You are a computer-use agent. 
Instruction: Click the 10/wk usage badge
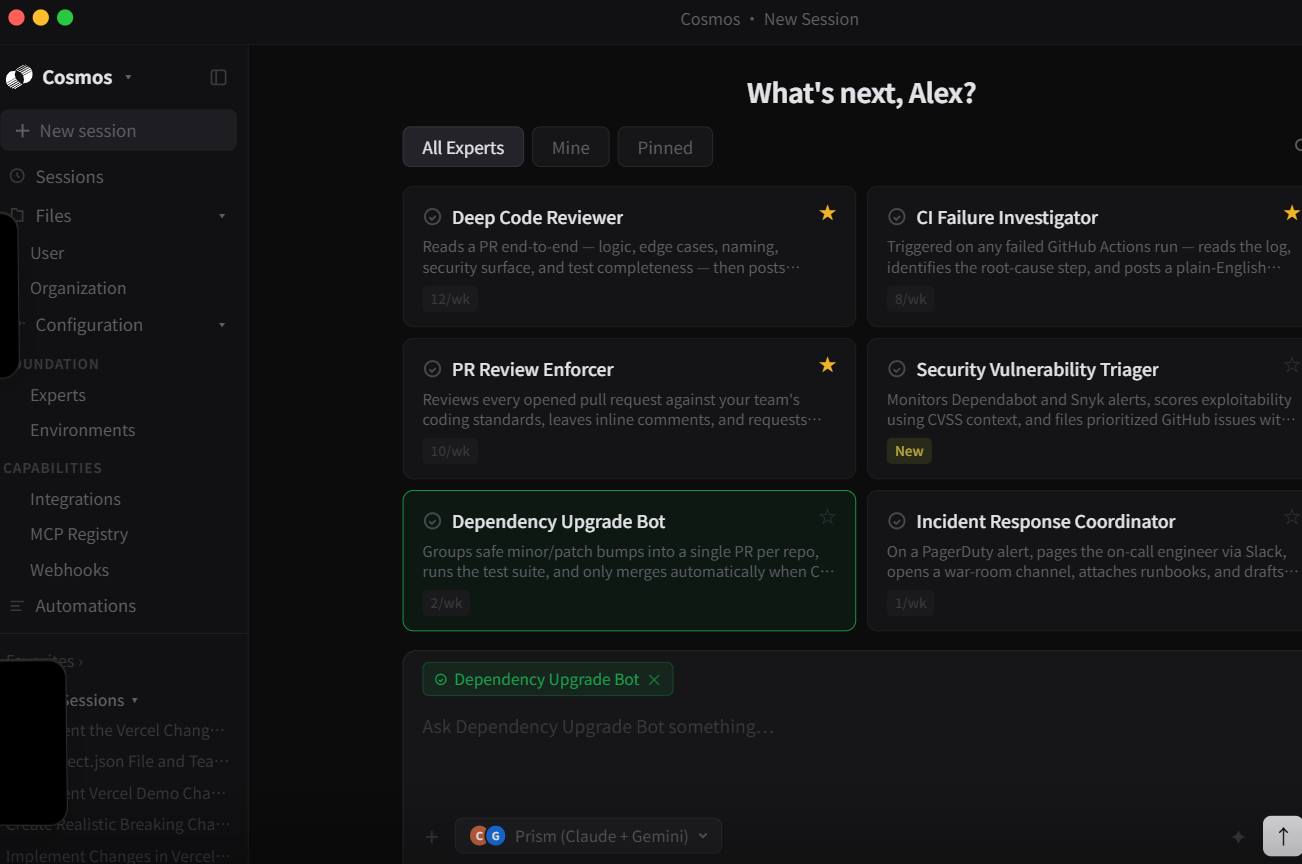(450, 451)
